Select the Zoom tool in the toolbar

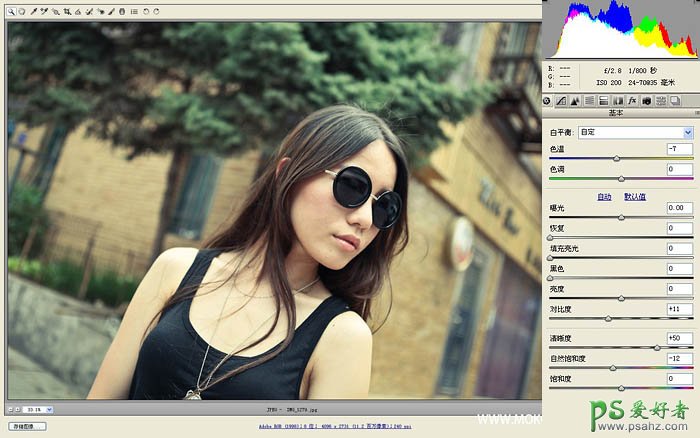9,11
